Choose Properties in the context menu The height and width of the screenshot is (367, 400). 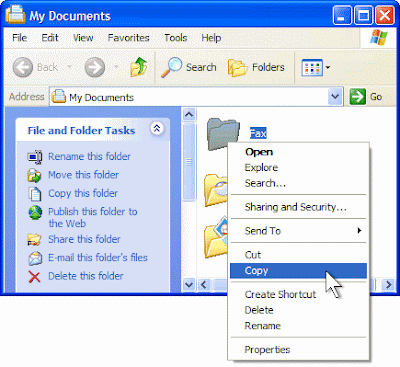(299, 350)
